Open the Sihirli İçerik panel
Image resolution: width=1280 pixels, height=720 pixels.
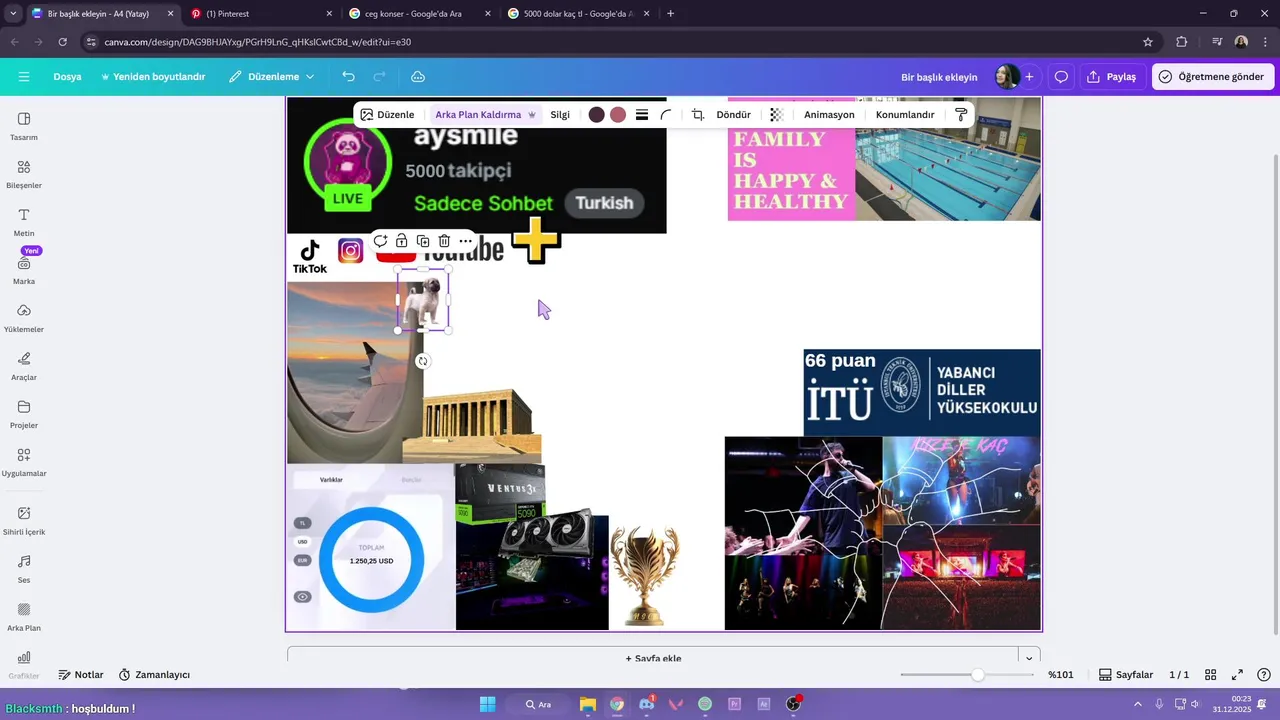click(24, 520)
